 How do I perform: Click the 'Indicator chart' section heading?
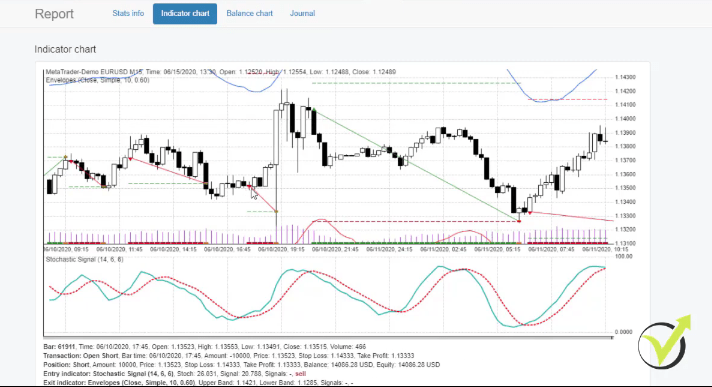point(65,49)
